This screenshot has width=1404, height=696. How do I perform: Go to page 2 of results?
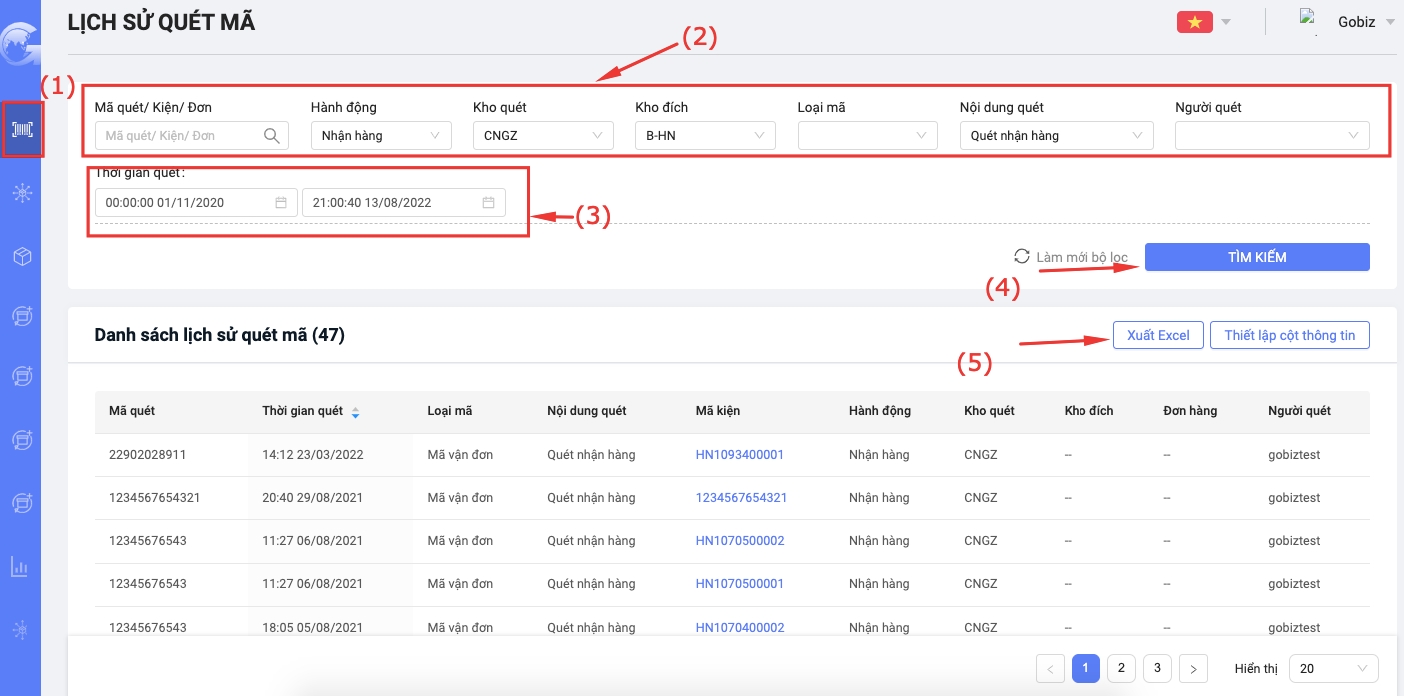[1121, 668]
